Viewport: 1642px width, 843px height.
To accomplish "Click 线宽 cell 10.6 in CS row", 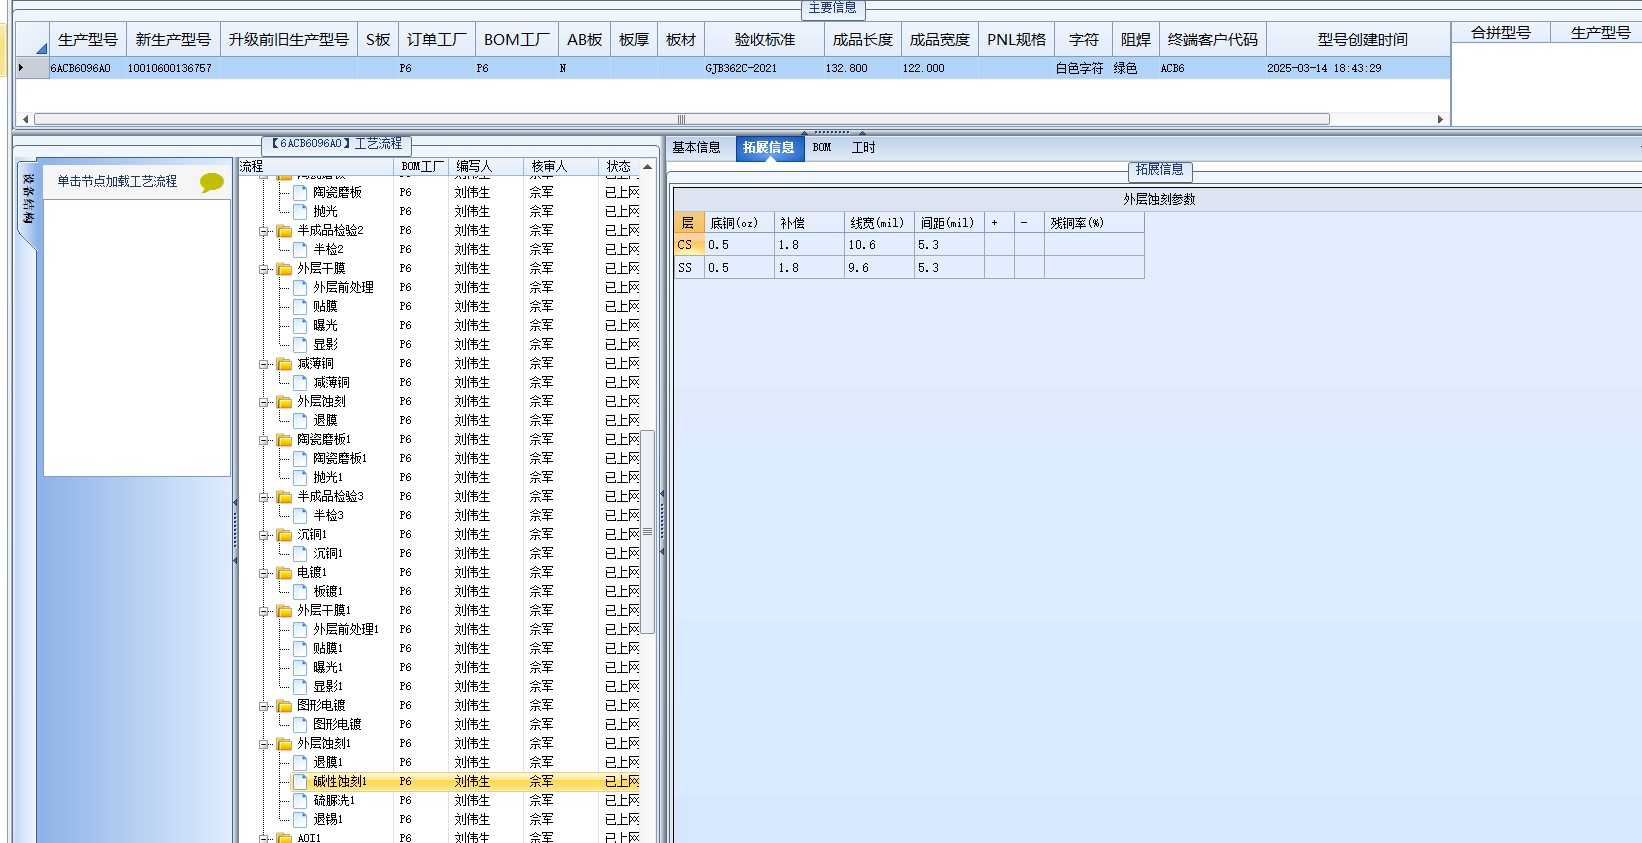I will 879,245.
